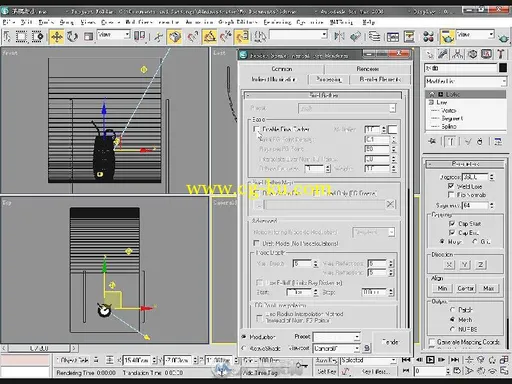The height and width of the screenshot is (384, 512).
Task: Toggle Flip Normals checkbox
Action: click(x=451, y=195)
